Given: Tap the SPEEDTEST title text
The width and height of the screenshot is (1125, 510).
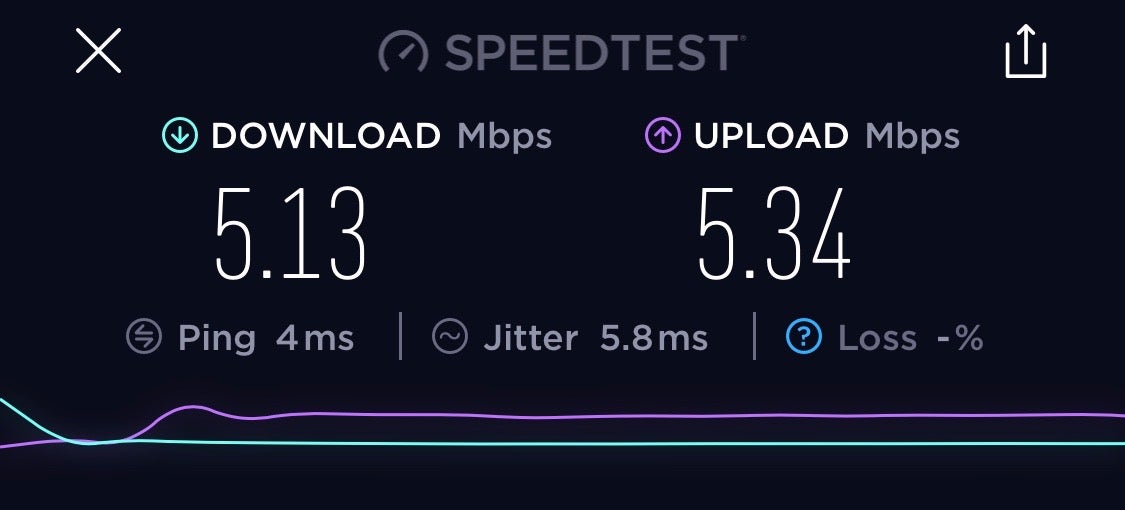Looking at the screenshot, I should coord(594,53).
